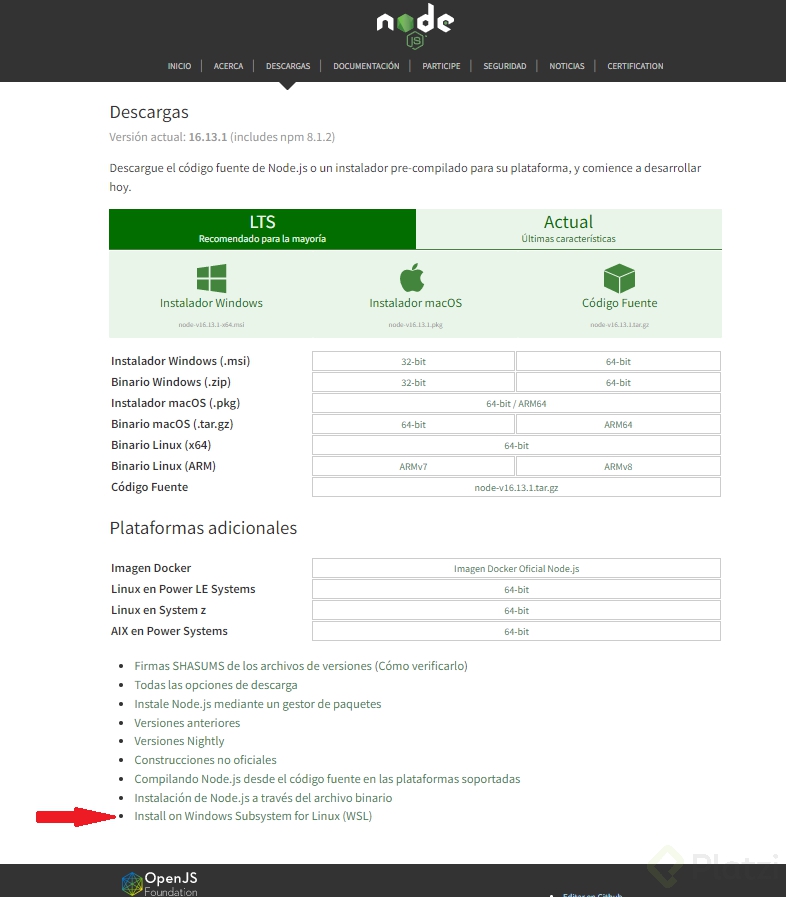Open Construcciones no oficiales link
Viewport: 786px width, 897px height.
(x=205, y=760)
